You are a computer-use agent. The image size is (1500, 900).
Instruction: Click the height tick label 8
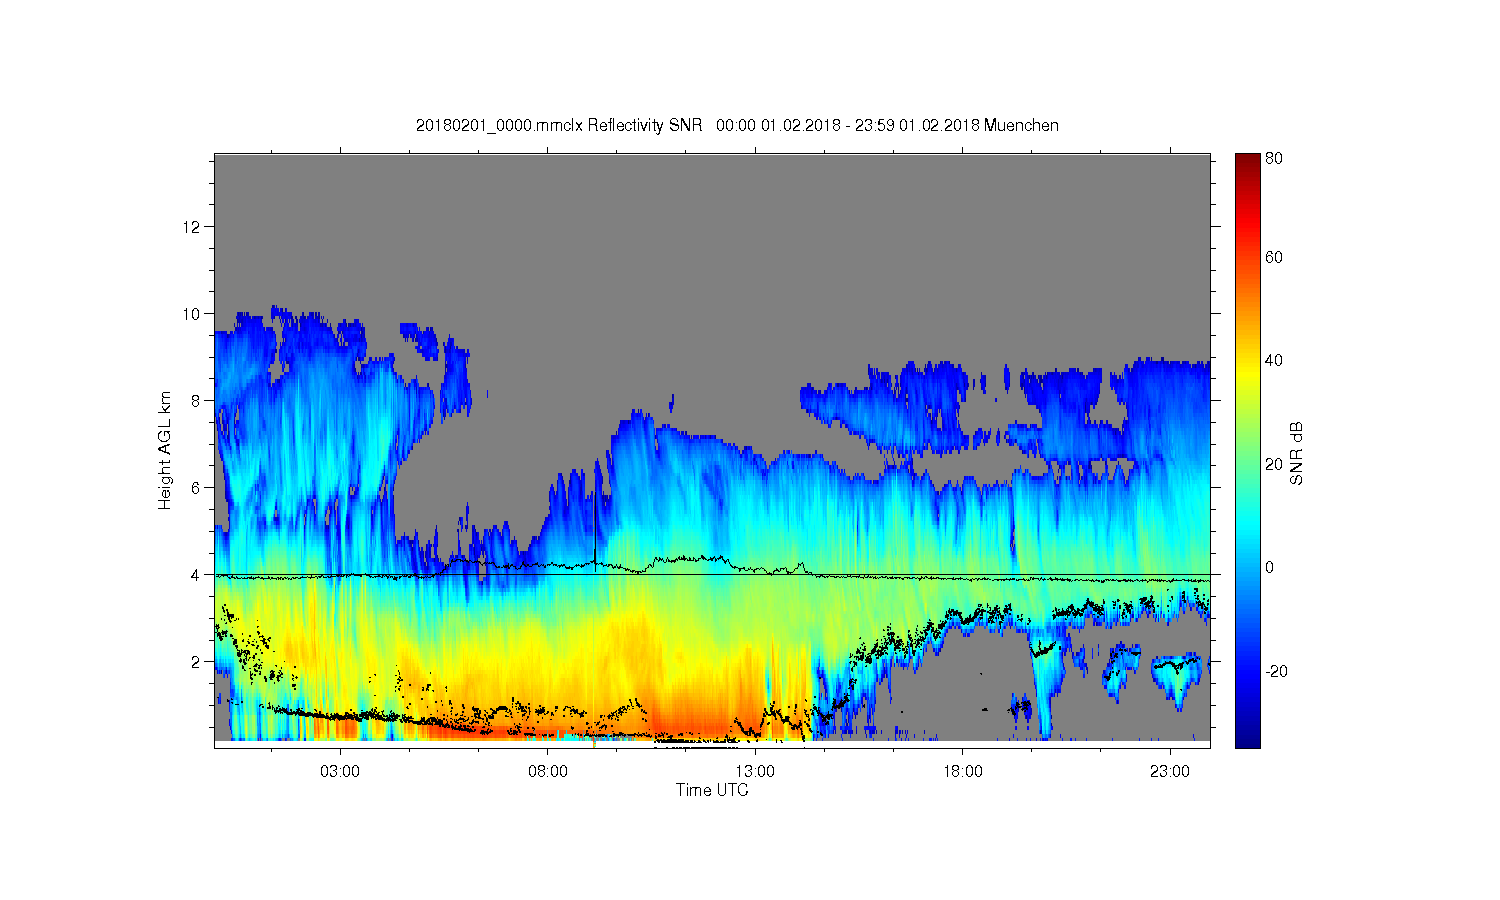coord(196,400)
